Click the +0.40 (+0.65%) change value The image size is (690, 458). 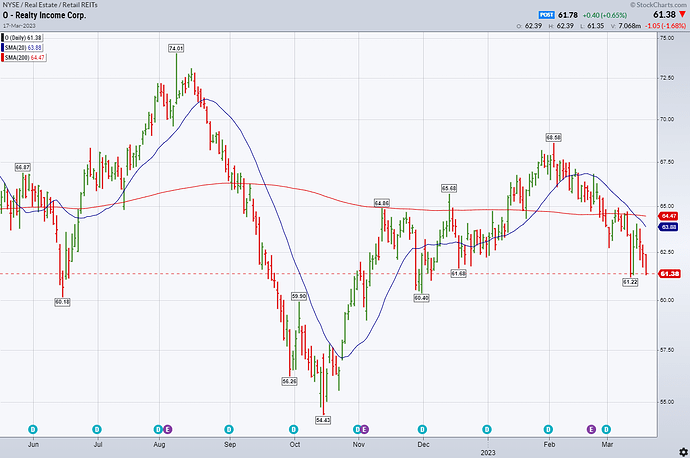point(605,15)
